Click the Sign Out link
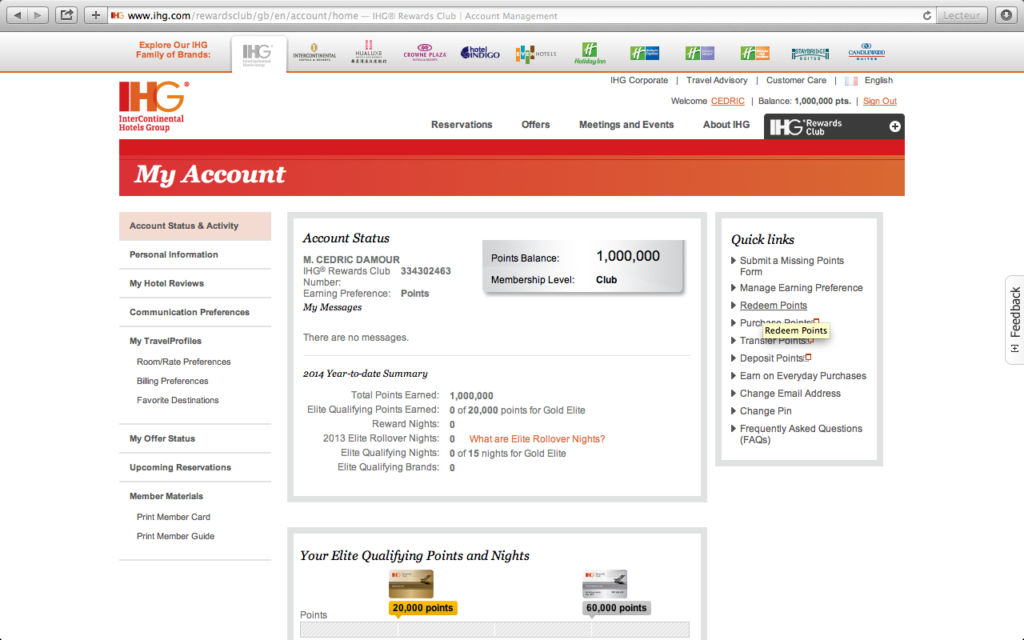Screen dimensions: 1024x640 pos(880,101)
